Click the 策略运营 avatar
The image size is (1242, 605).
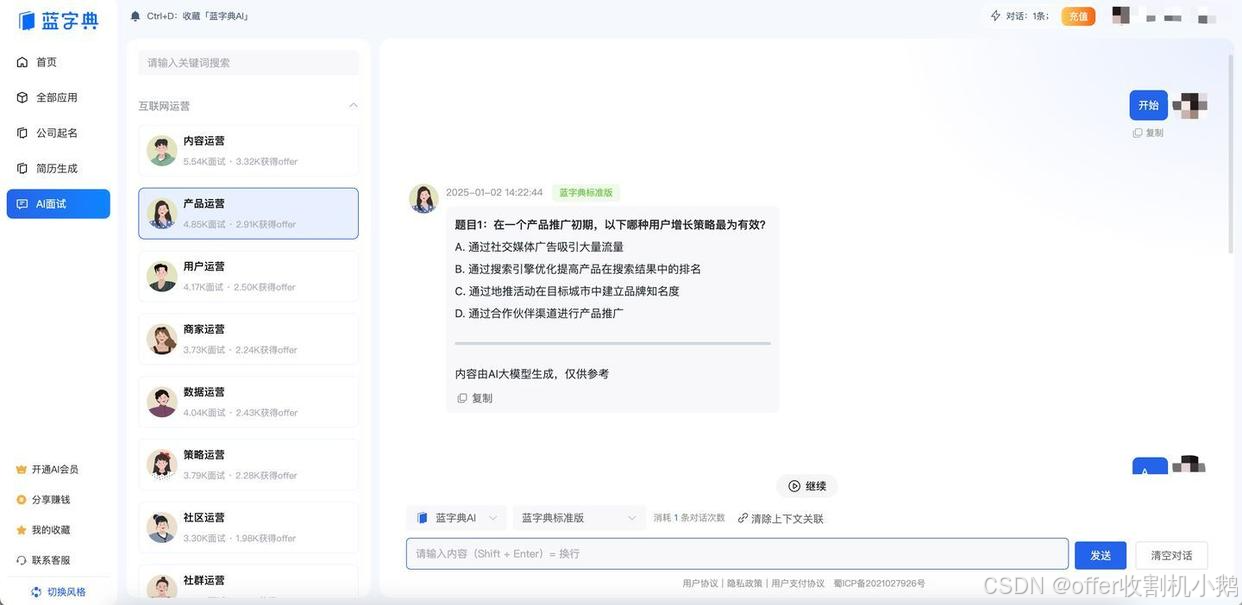pyautogui.click(x=162, y=464)
